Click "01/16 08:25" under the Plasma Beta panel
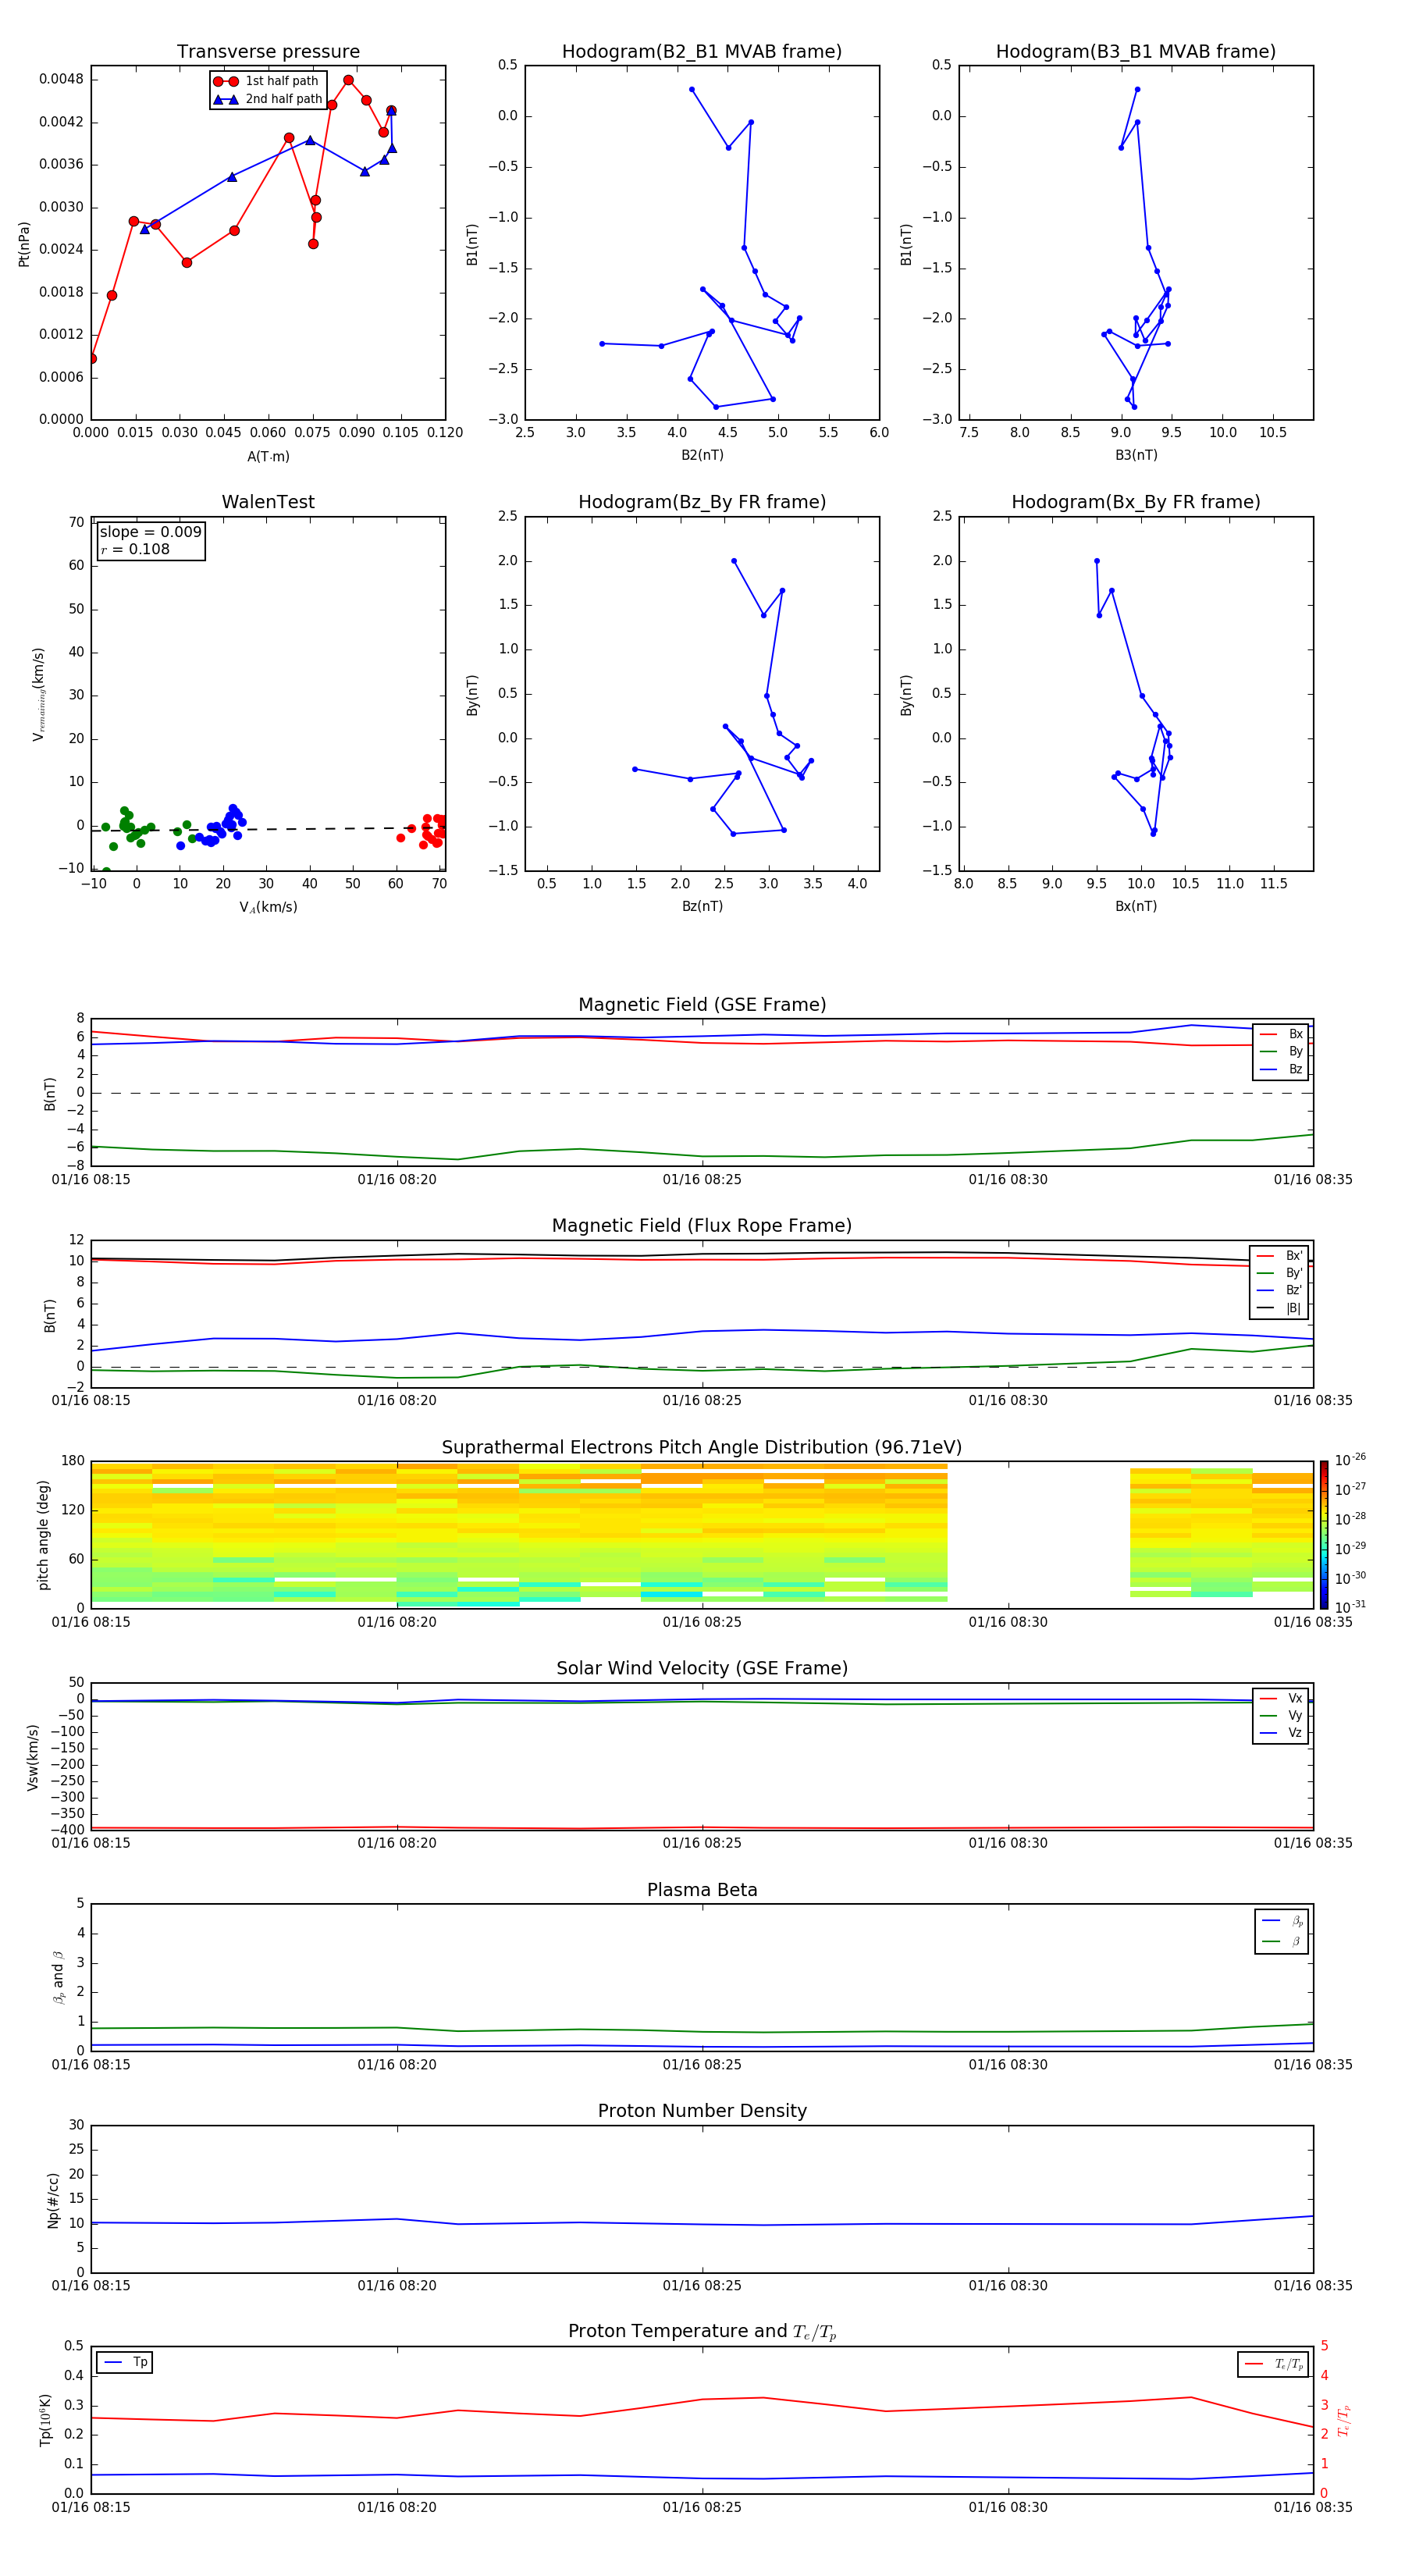Screen dimensions: 1405x2576 pos(702,2065)
